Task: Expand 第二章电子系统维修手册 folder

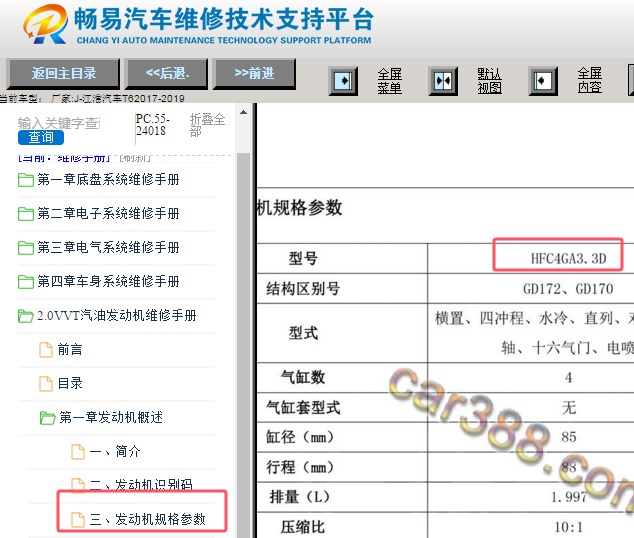Action: pyautogui.click(x=108, y=213)
